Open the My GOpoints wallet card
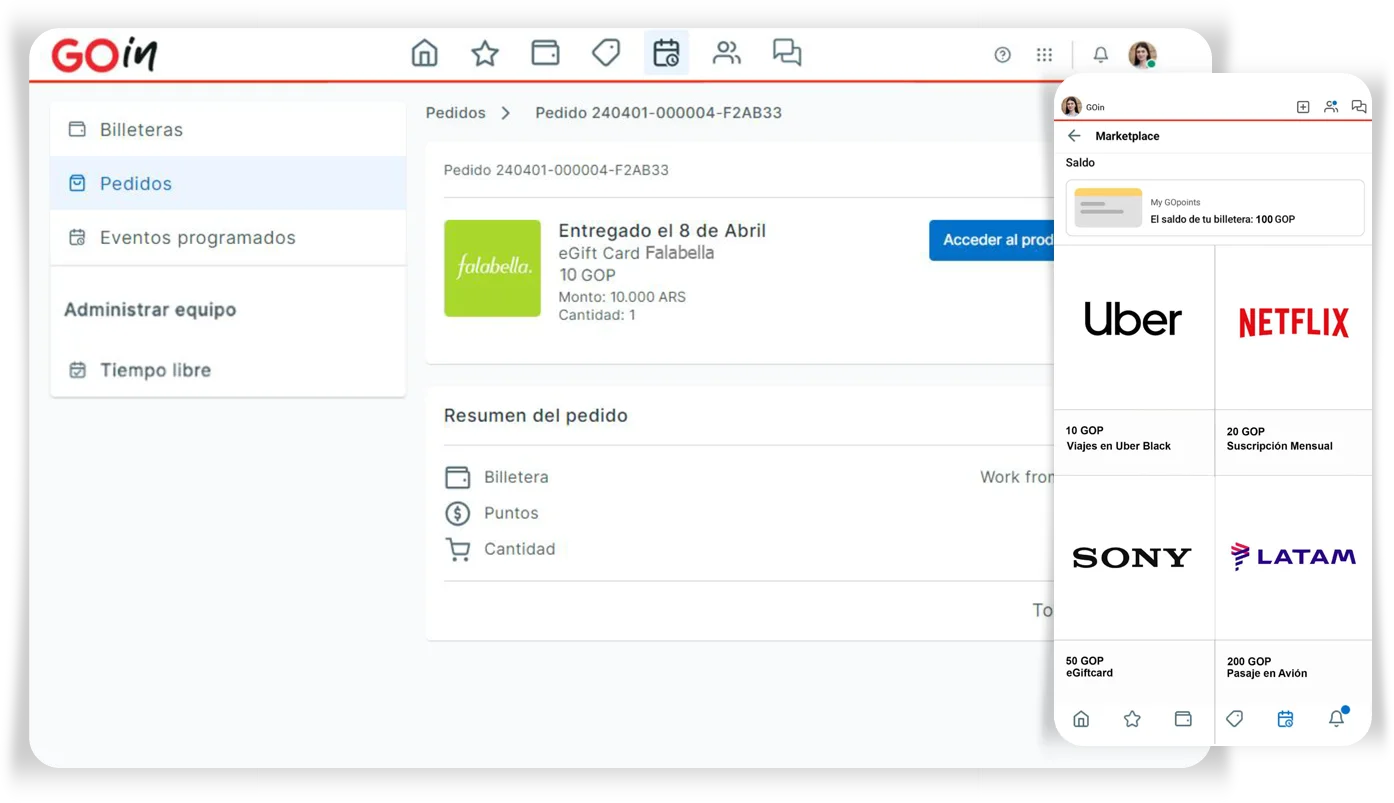The image size is (1394, 803). 1215,208
